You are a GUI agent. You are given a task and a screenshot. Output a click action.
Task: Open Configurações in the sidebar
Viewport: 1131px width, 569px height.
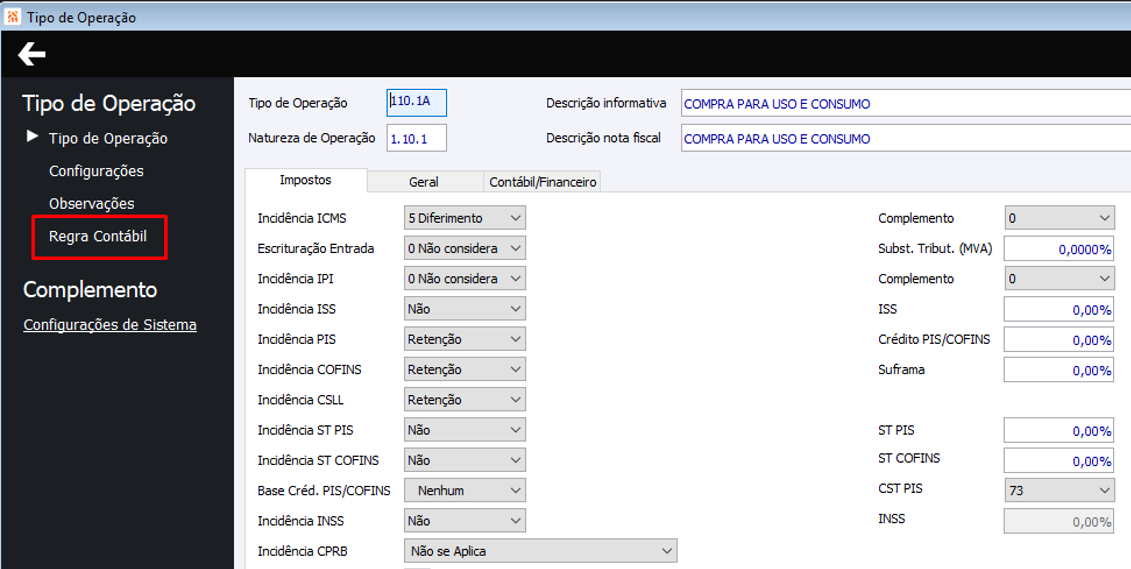click(x=96, y=171)
